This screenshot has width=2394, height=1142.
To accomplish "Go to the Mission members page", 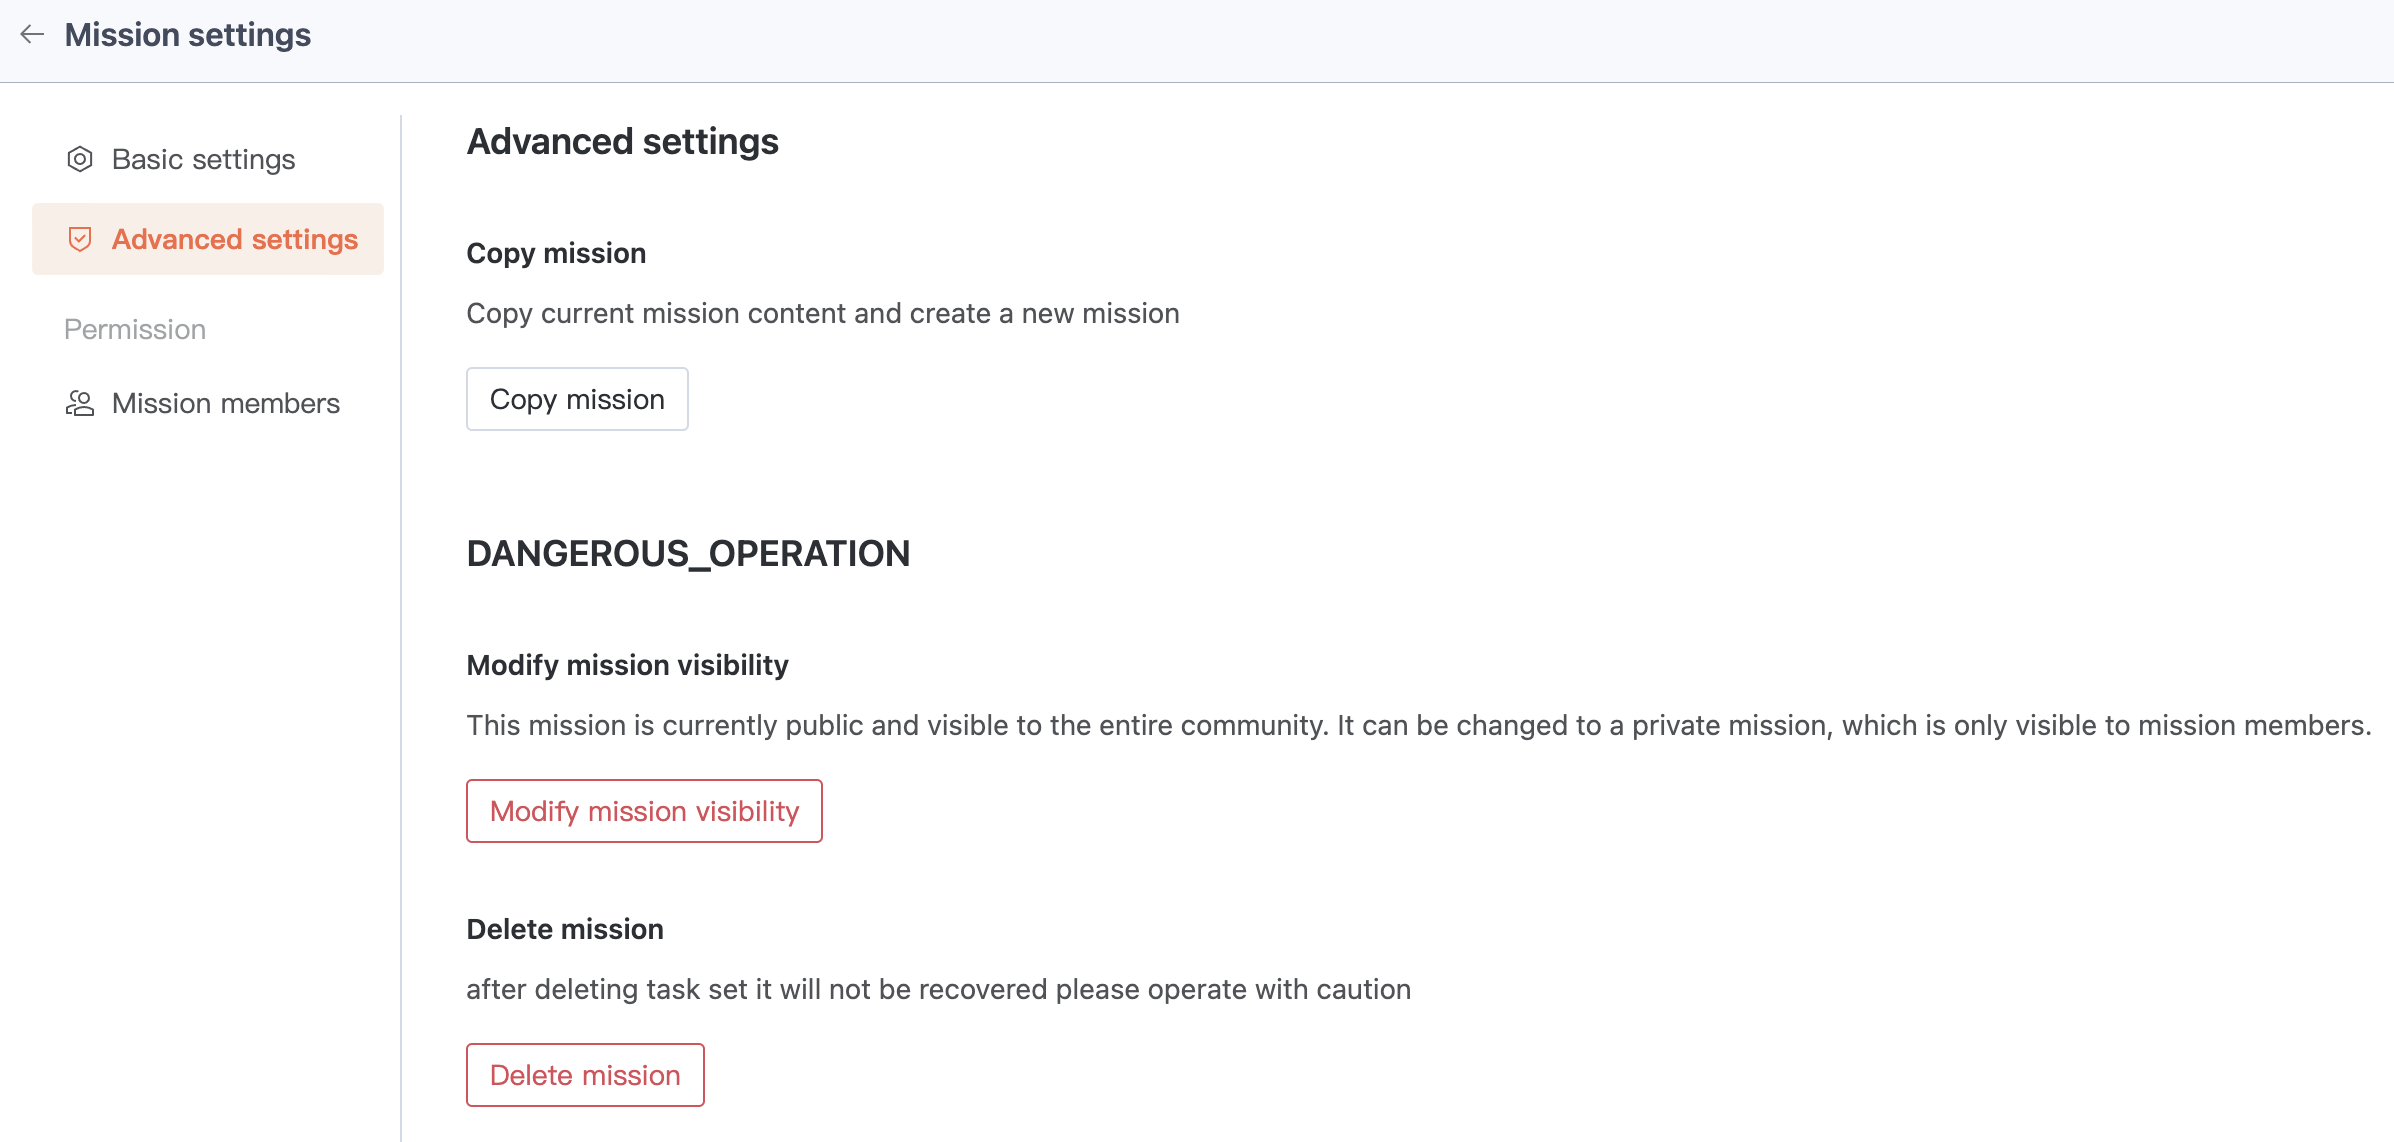I will click(225, 403).
